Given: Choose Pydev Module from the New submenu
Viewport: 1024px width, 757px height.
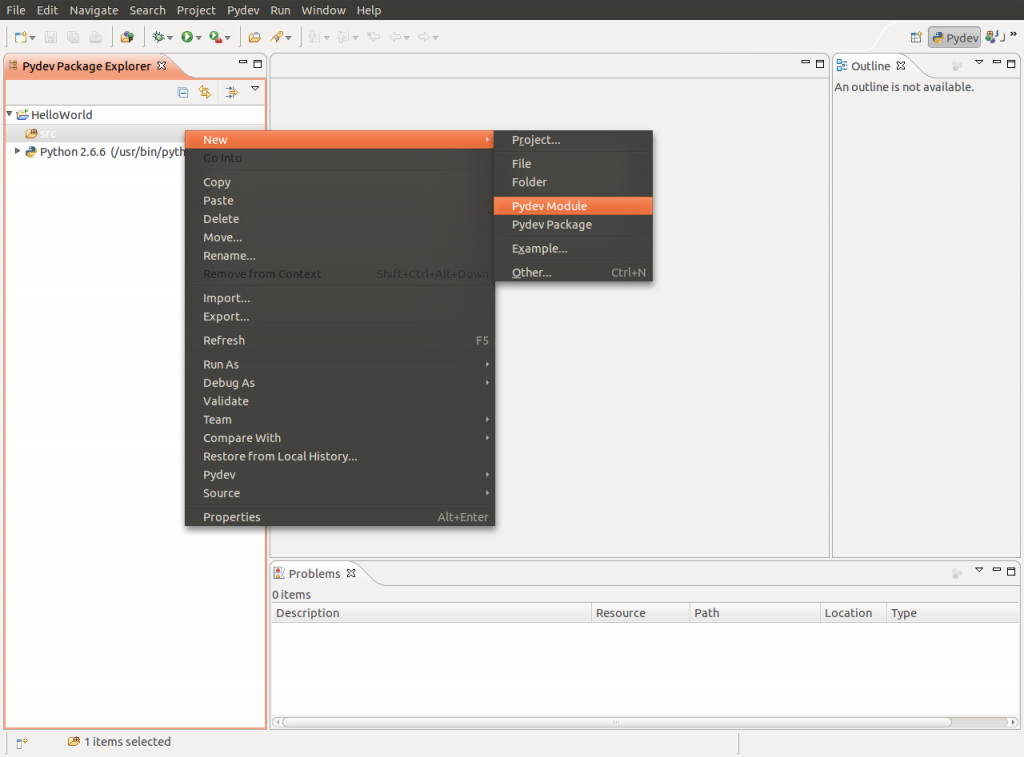Looking at the screenshot, I should [573, 206].
